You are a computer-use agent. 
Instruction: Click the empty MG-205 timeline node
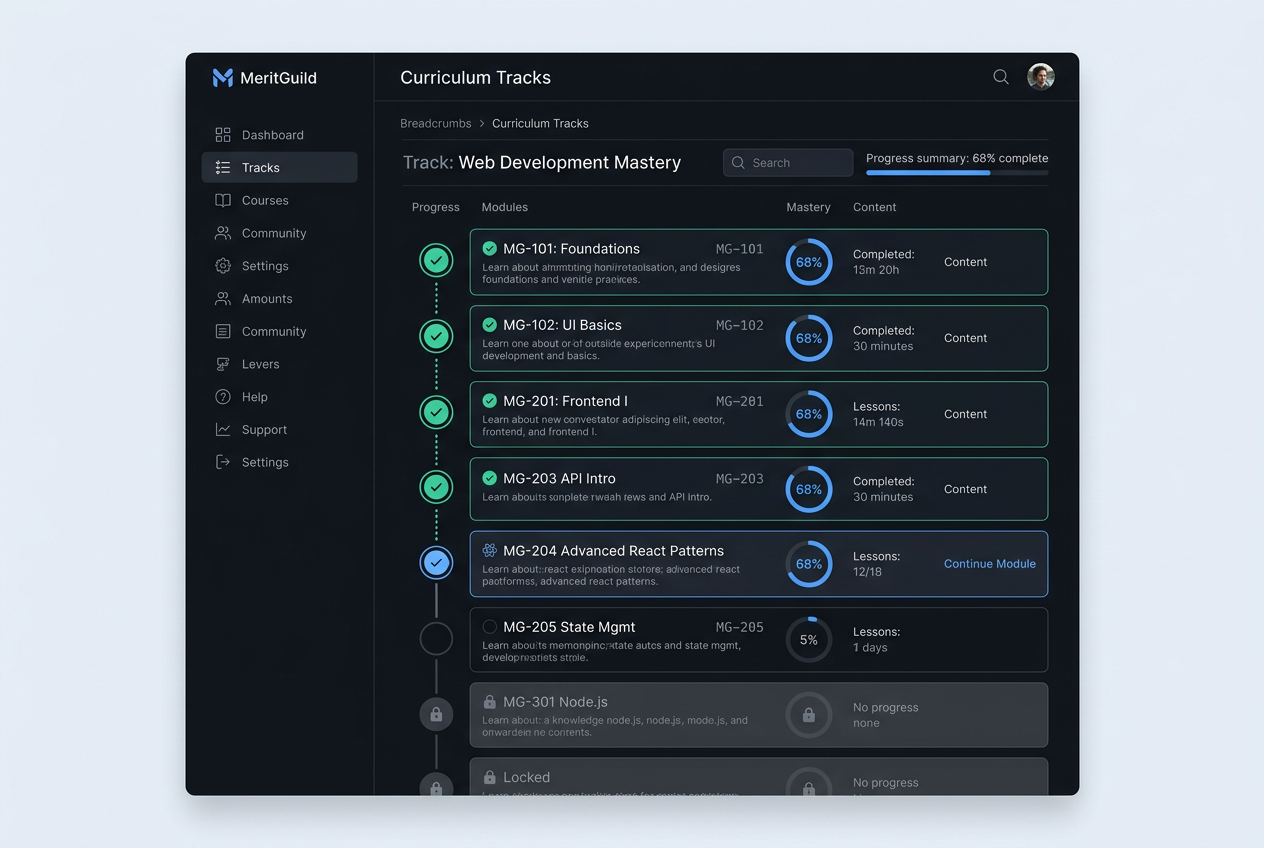(x=436, y=638)
